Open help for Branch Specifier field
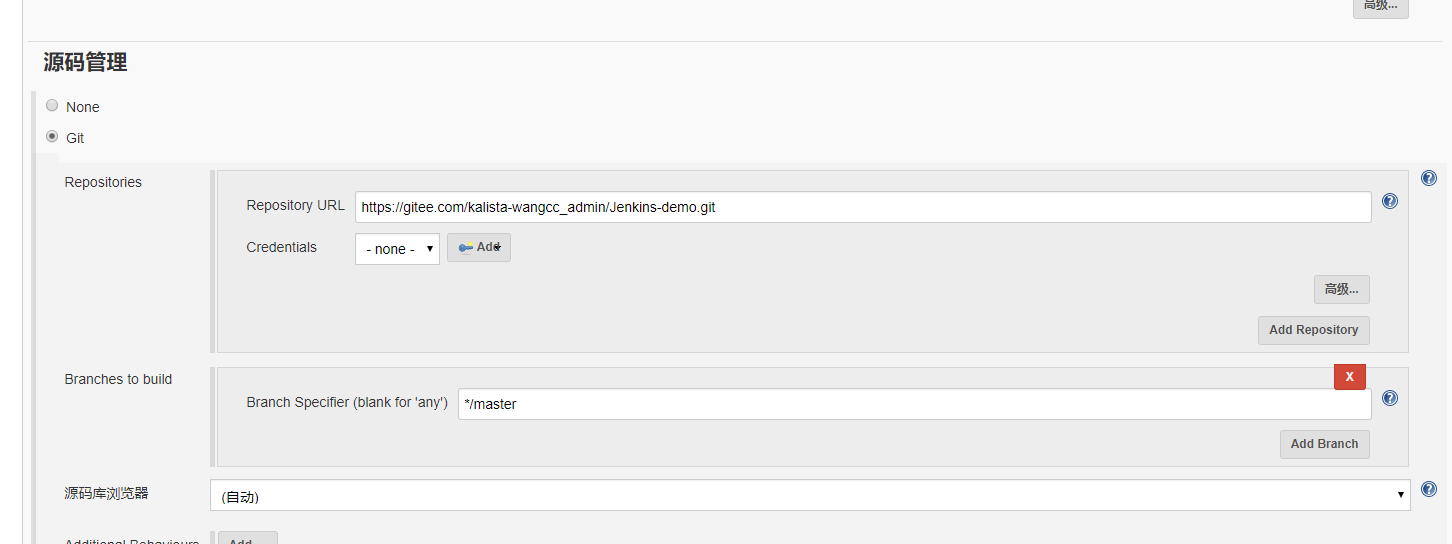Viewport: 1452px width, 544px height. 1389,398
